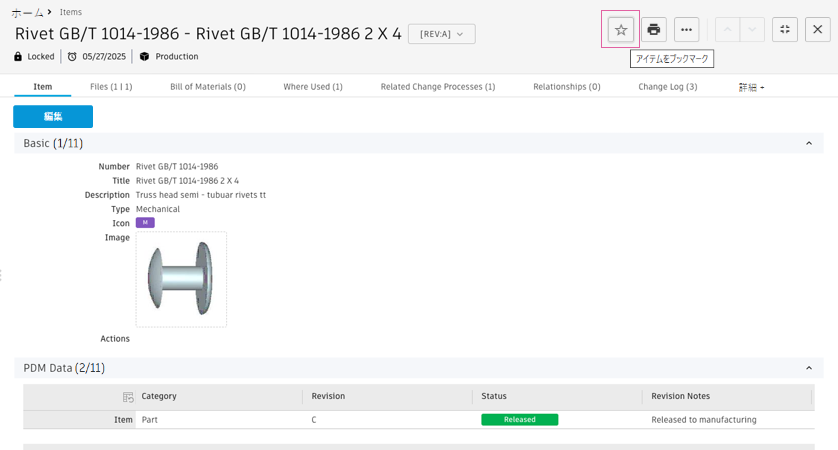Click the Production lifecycle label
838x450 pixels.
coord(177,56)
